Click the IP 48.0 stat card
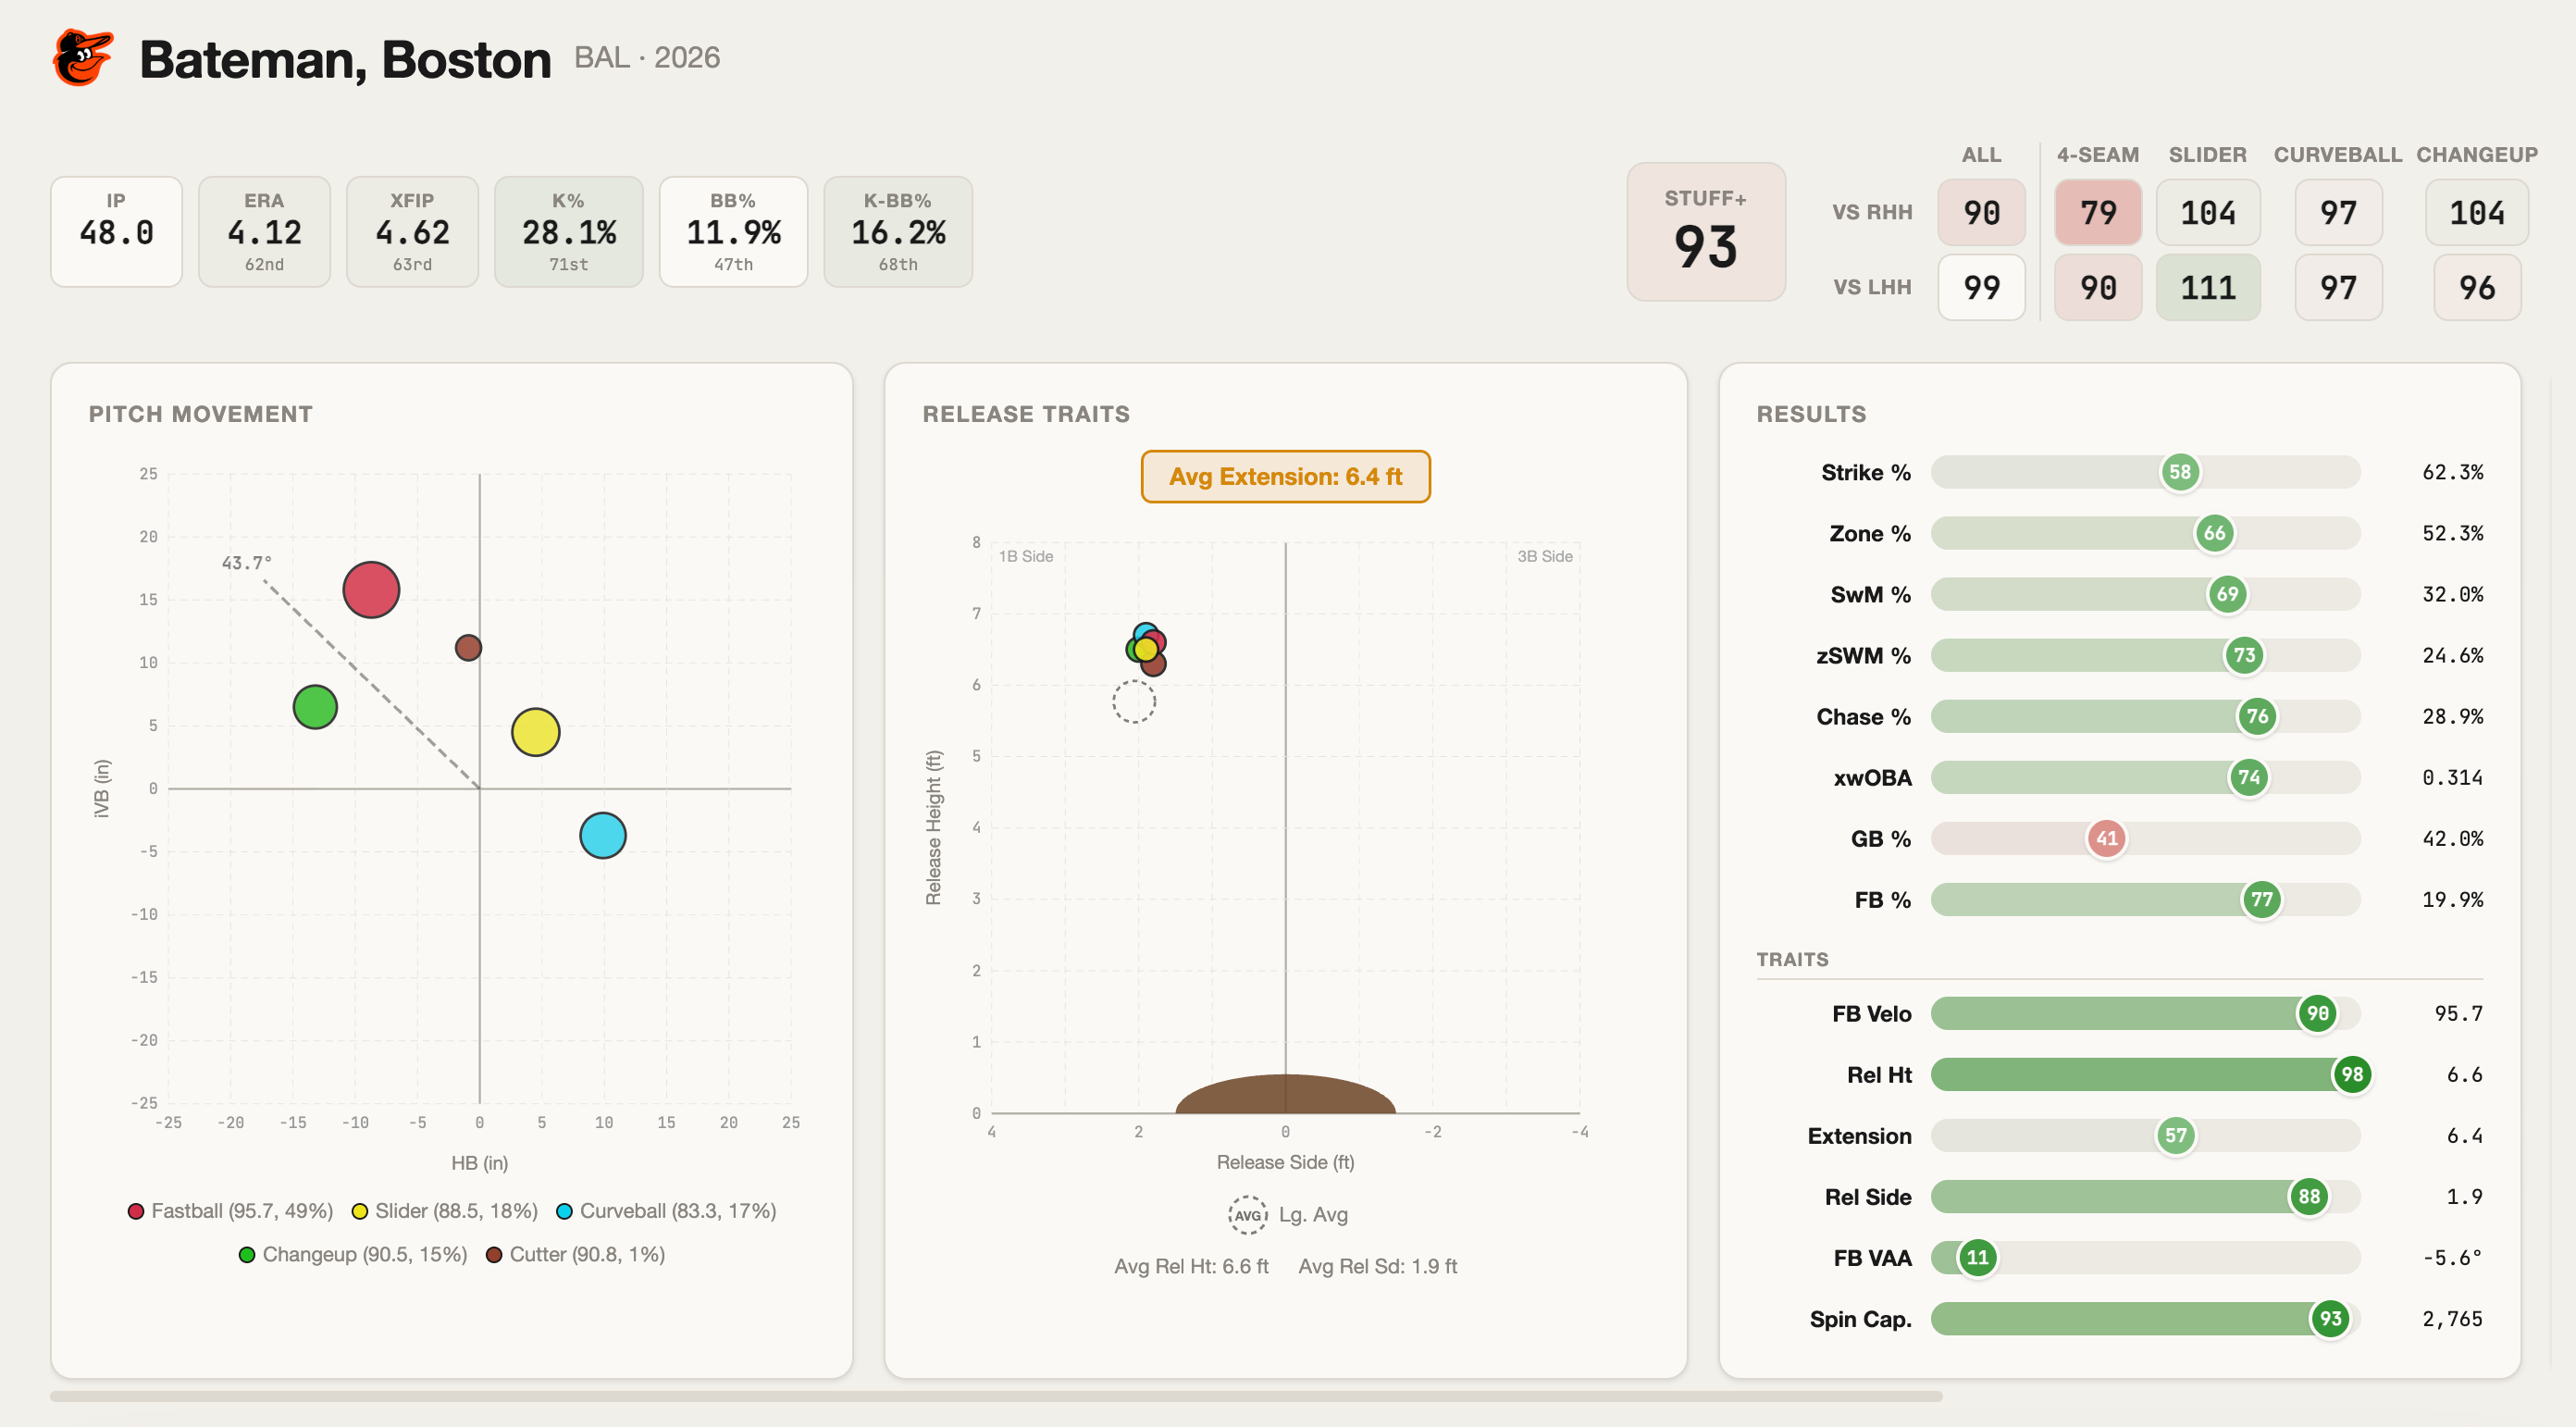Image resolution: width=2576 pixels, height=1427 pixels. (x=116, y=232)
